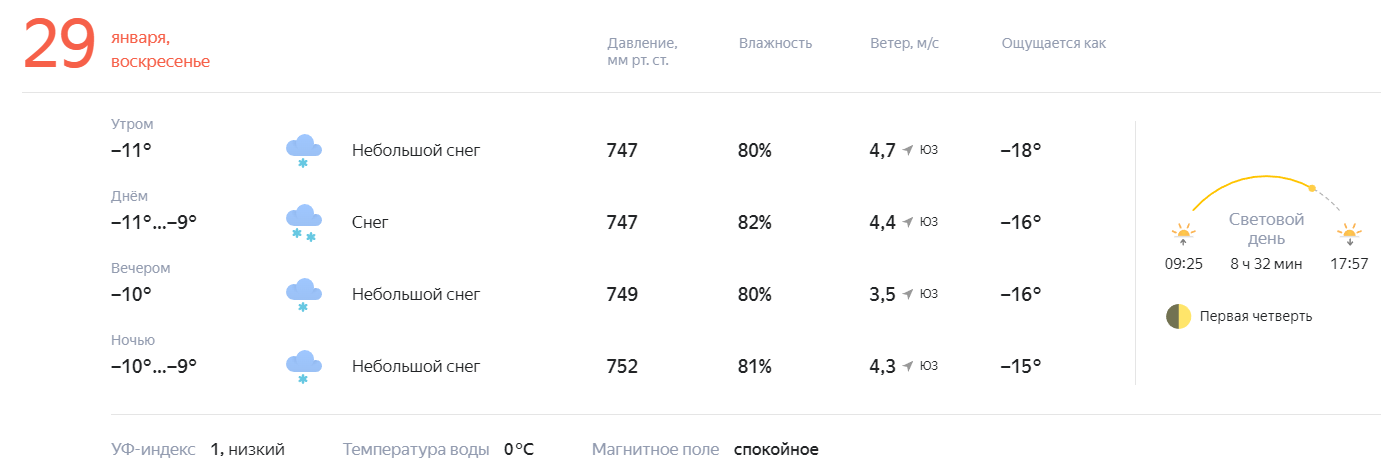The image size is (1381, 473).
Task: Click the night light-snow cloud icon
Action: [303, 367]
